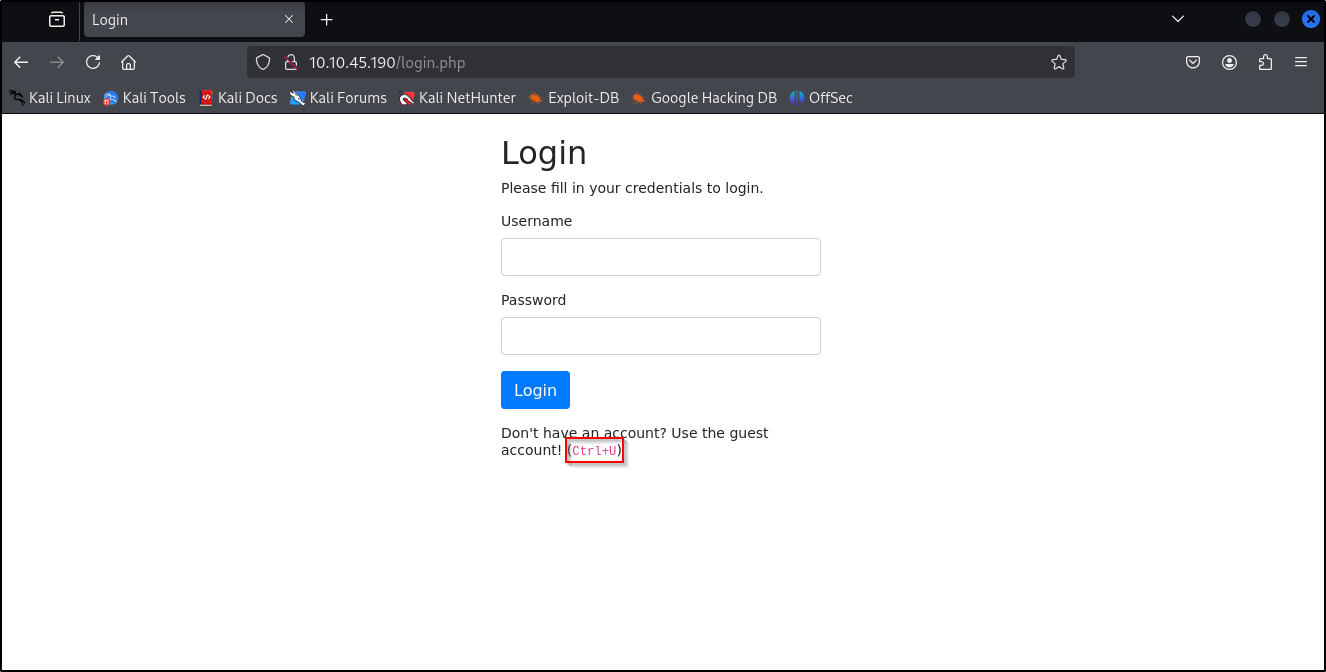Open the Exploit-DB bookmark
This screenshot has width=1326, height=672.
[573, 98]
